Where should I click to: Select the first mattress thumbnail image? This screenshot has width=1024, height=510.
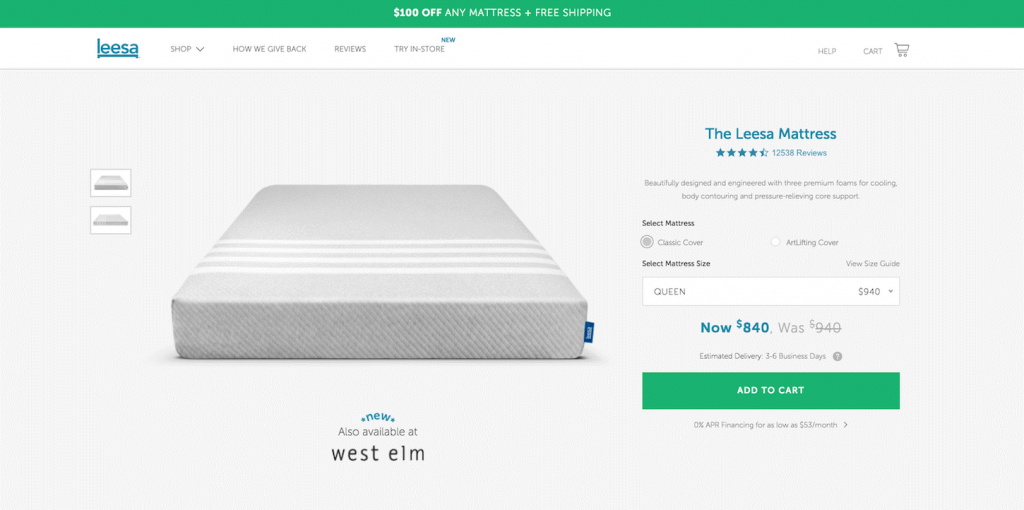[x=111, y=183]
